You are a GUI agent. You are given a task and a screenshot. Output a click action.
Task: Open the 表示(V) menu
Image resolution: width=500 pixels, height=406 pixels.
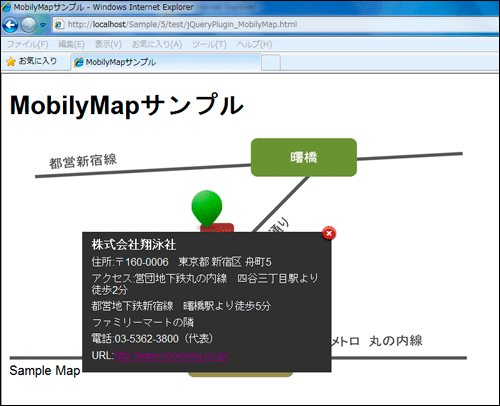point(108,44)
